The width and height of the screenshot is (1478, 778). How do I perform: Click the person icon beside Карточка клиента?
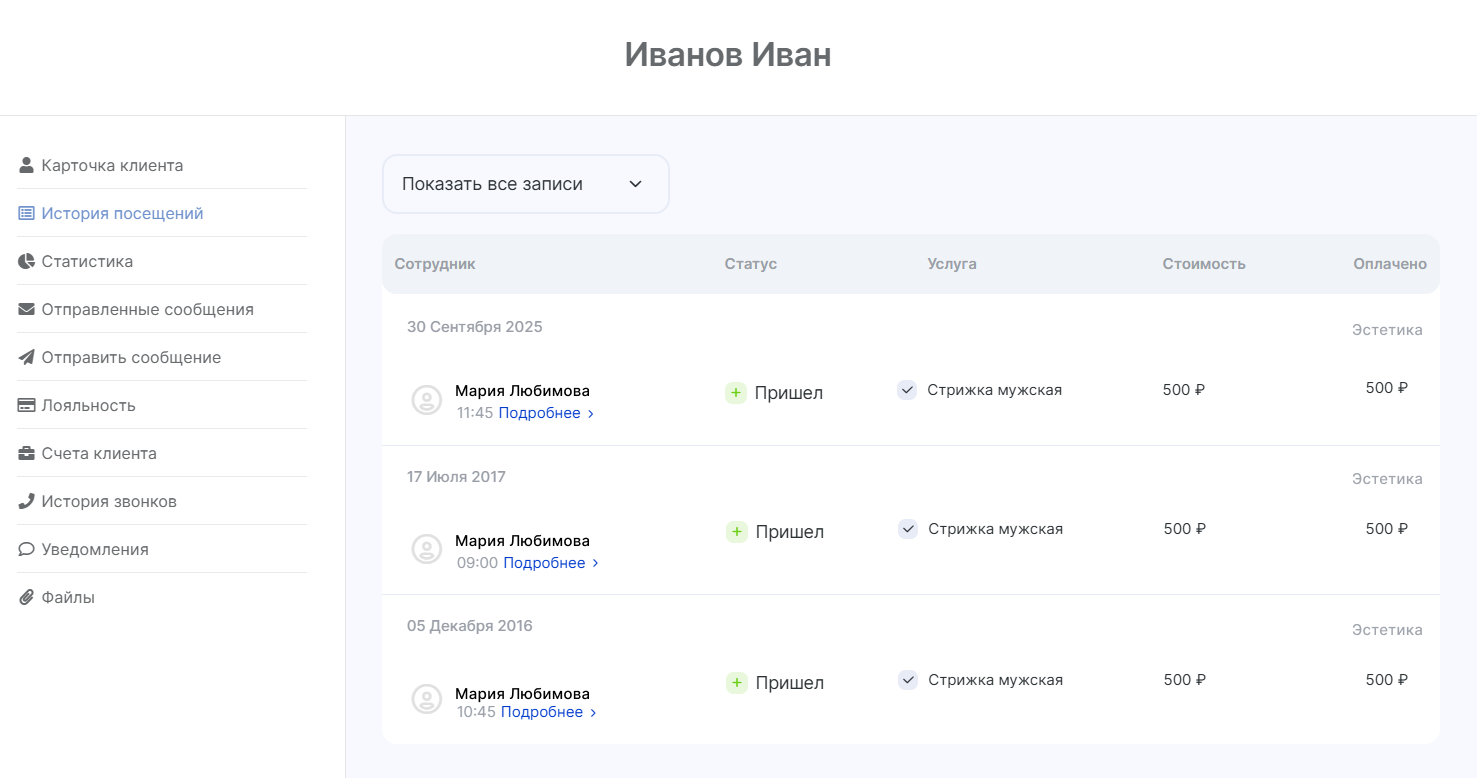click(x=26, y=165)
